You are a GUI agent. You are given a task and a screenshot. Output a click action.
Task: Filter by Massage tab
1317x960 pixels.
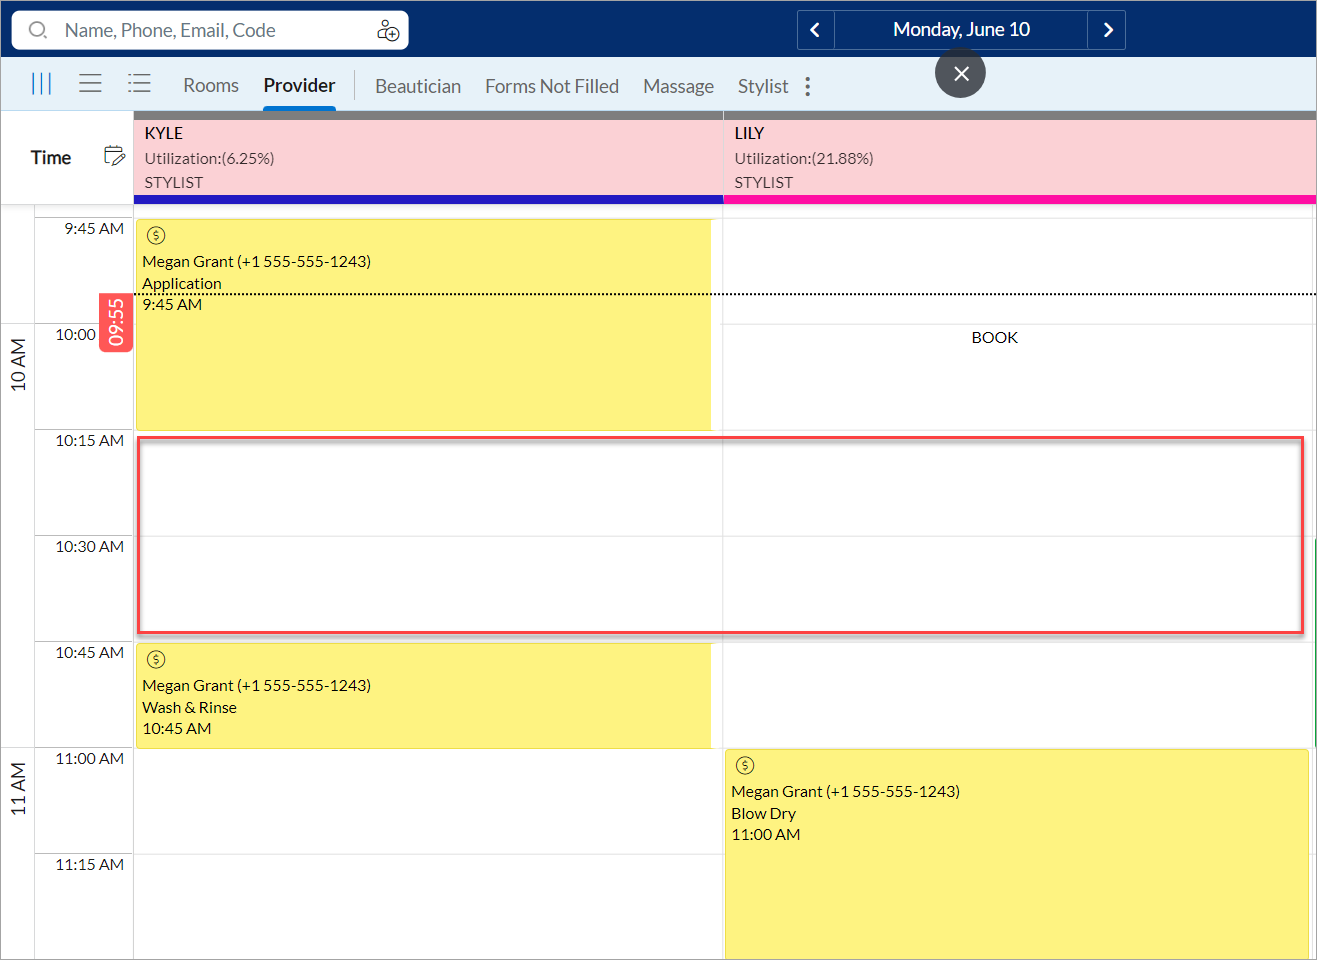coord(678,86)
